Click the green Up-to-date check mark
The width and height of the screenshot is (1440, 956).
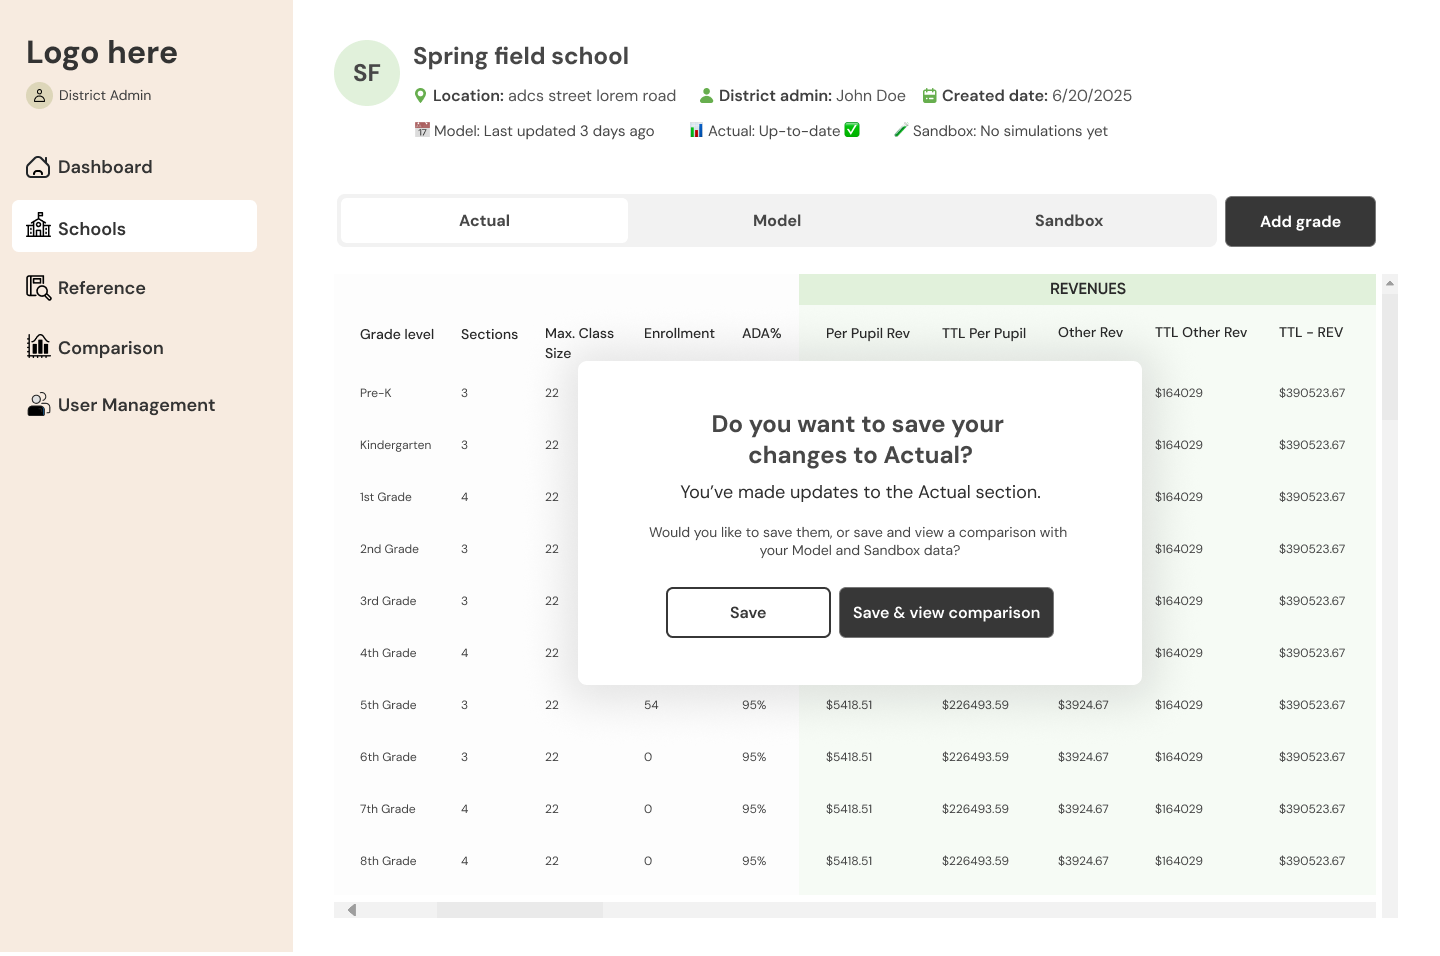click(x=852, y=130)
